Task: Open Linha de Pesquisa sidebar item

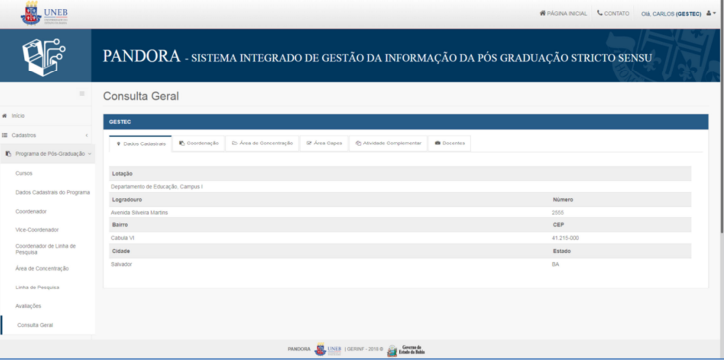Action: [37, 288]
